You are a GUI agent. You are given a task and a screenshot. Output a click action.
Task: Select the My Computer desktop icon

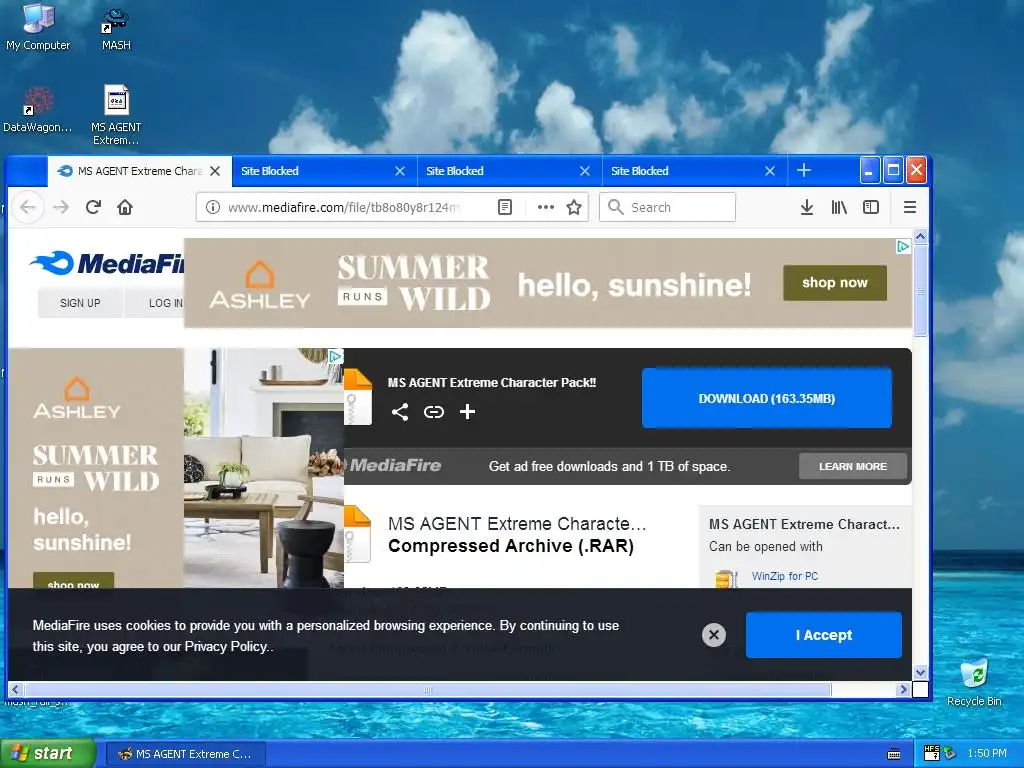click(38, 27)
